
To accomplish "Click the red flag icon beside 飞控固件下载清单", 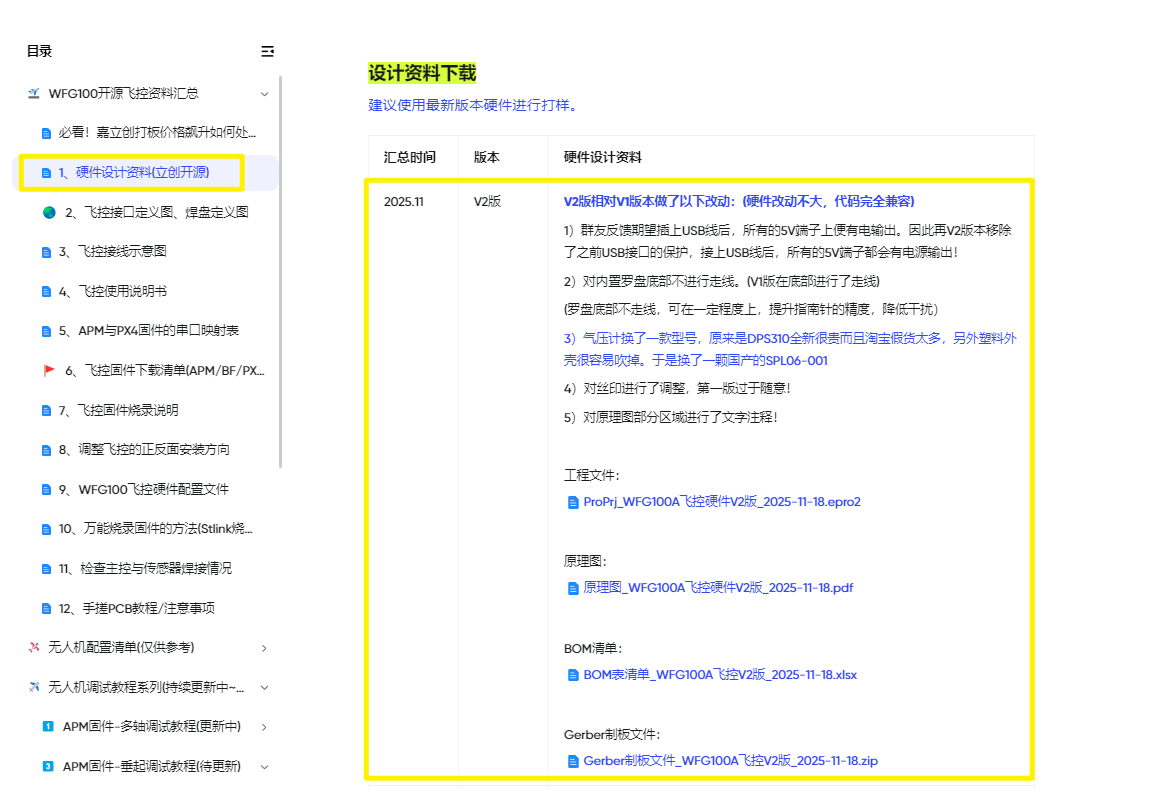I will point(49,371).
